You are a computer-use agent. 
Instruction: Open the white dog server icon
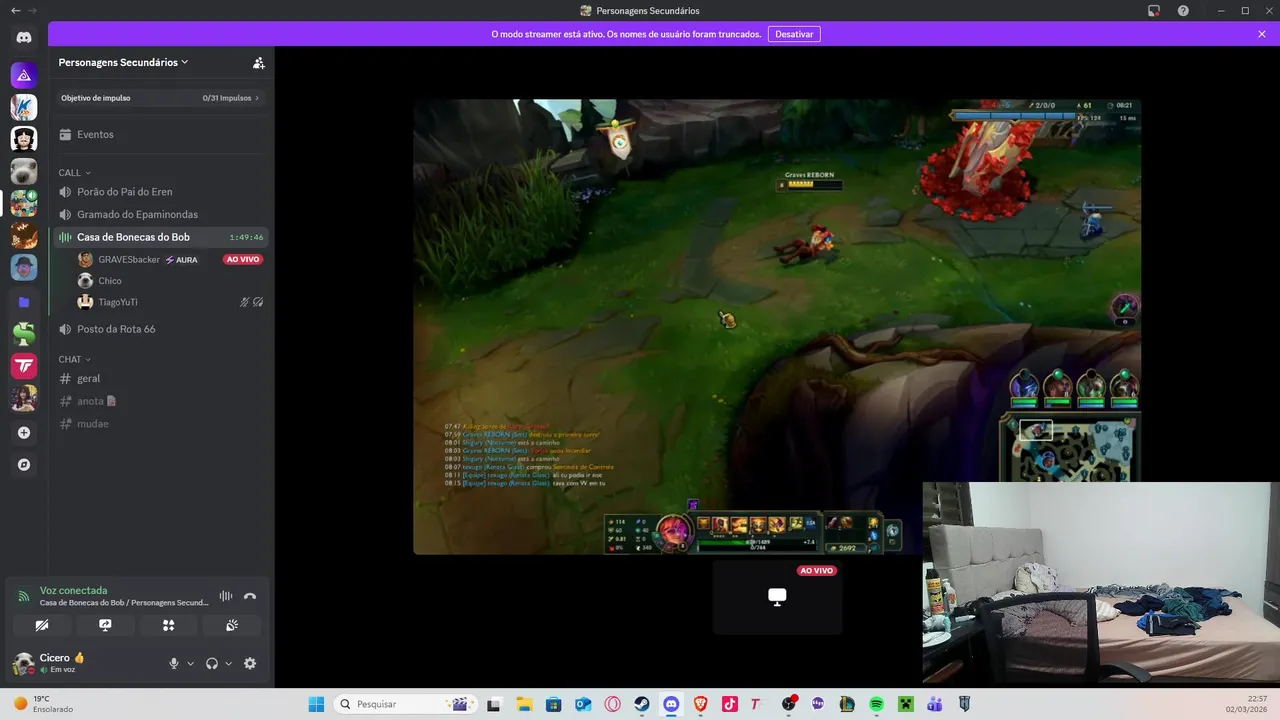(24, 171)
